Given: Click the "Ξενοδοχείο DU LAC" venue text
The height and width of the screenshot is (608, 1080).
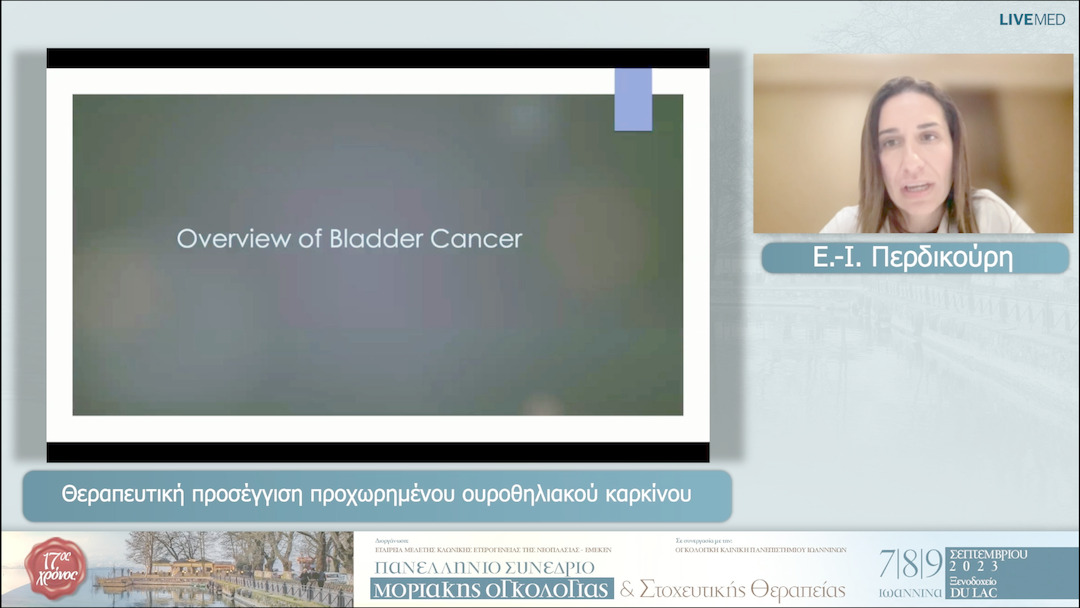Looking at the screenshot, I should (973, 587).
